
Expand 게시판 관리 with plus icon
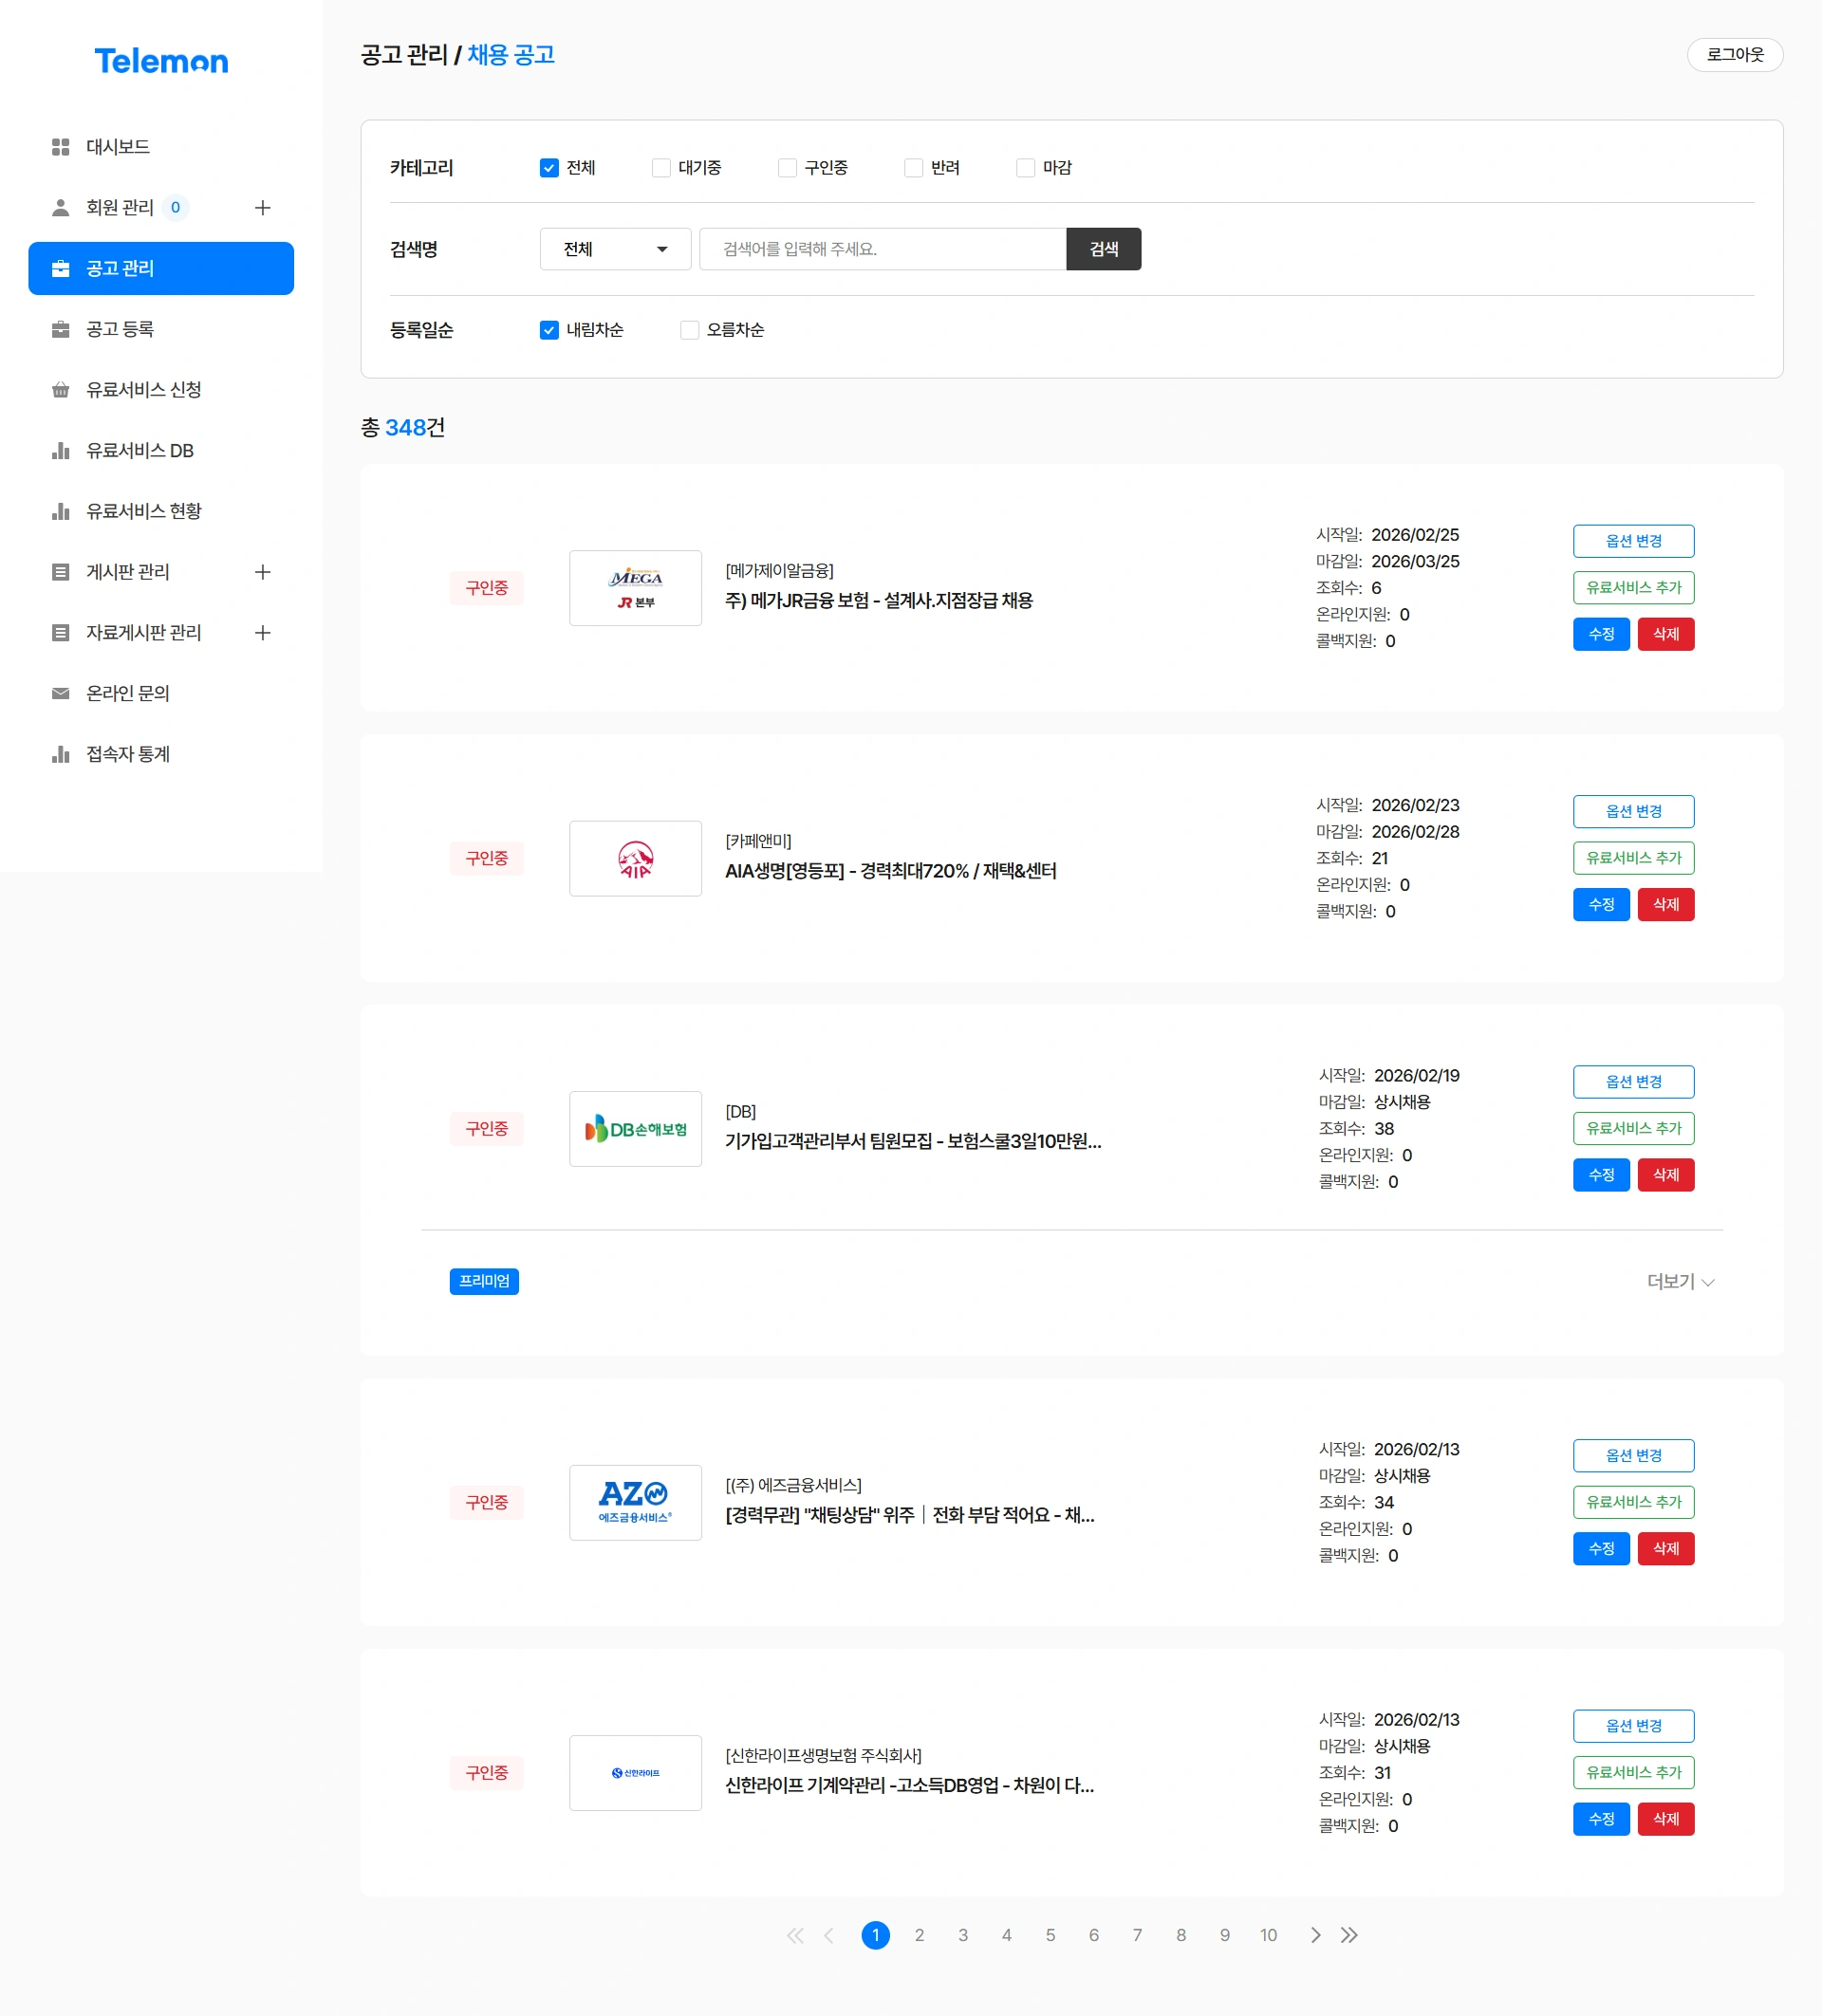click(263, 572)
